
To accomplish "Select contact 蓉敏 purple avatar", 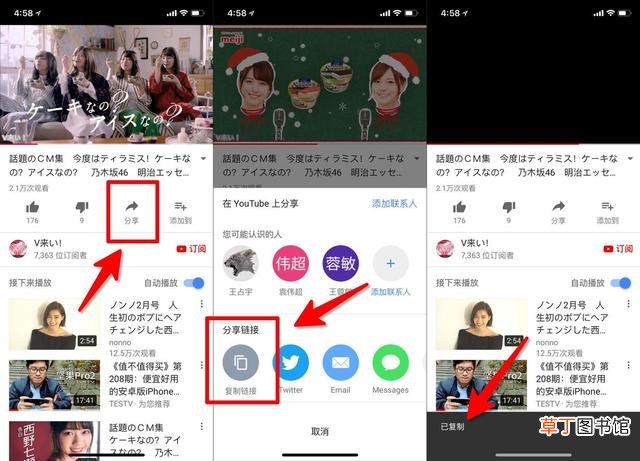I will pyautogui.click(x=340, y=263).
